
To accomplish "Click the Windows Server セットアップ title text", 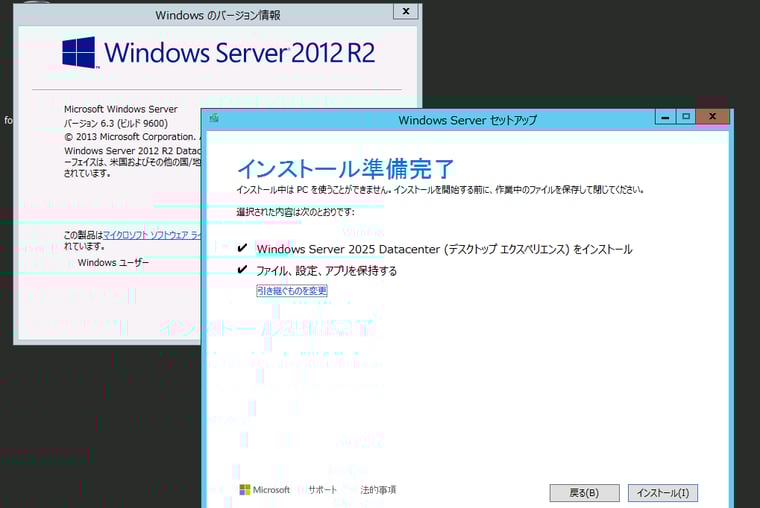I will point(468,120).
